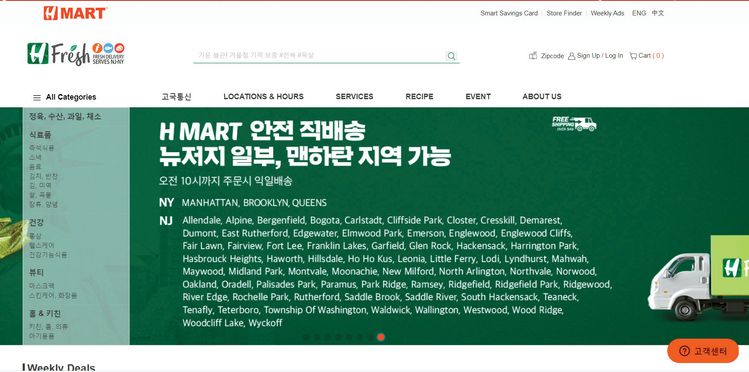Select 정육, 수산, 과일, 채소 category

pyautogui.click(x=65, y=117)
